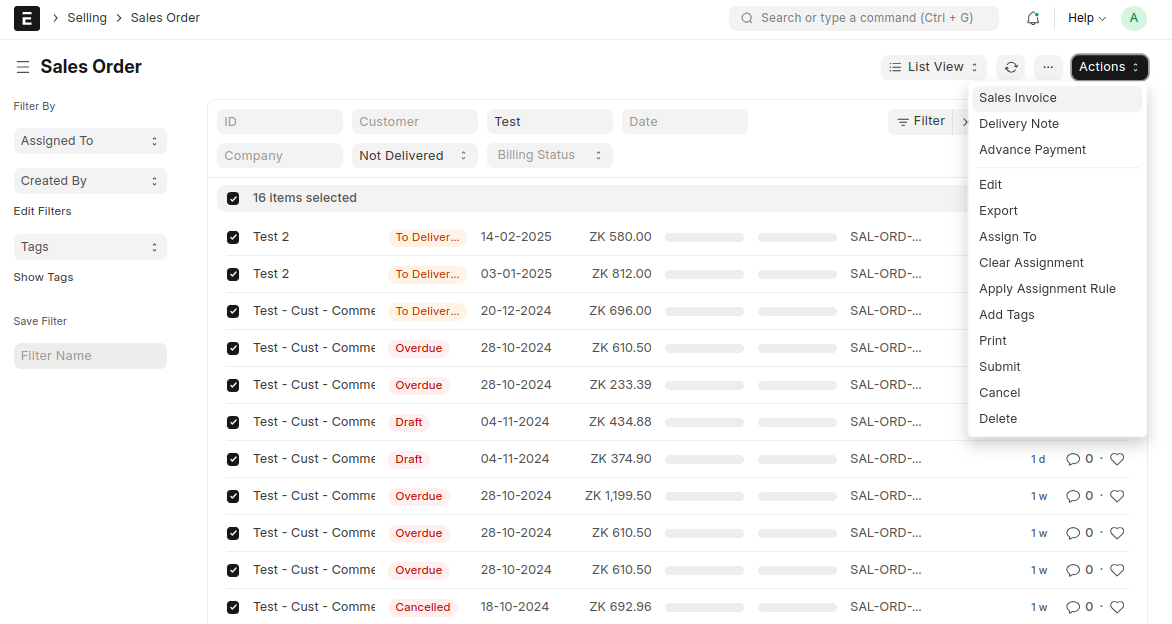Viewport: 1172px width, 624px height.
Task: Click the Edit Filters link
Action: pos(43,211)
